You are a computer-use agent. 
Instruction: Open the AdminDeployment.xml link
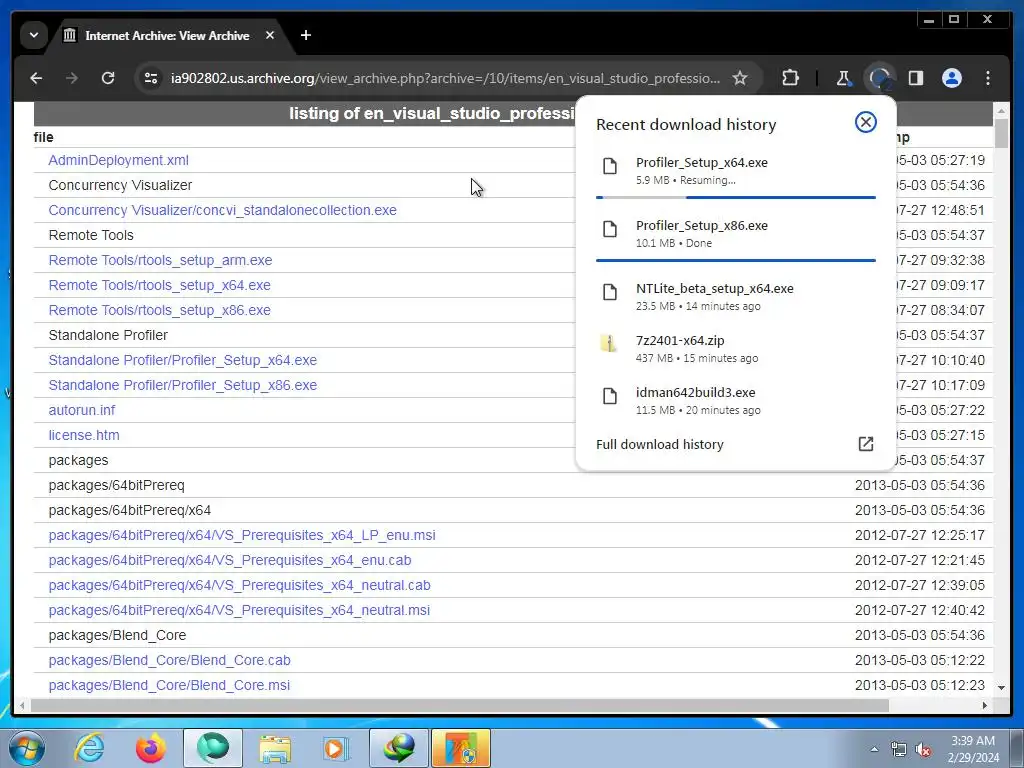click(x=118, y=160)
